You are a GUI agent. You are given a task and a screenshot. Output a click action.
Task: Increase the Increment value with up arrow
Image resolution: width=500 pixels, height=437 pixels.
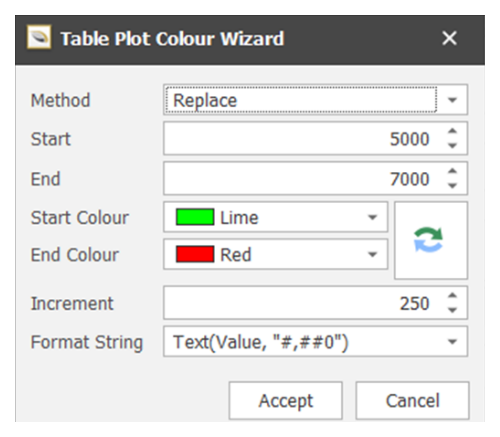click(452, 296)
